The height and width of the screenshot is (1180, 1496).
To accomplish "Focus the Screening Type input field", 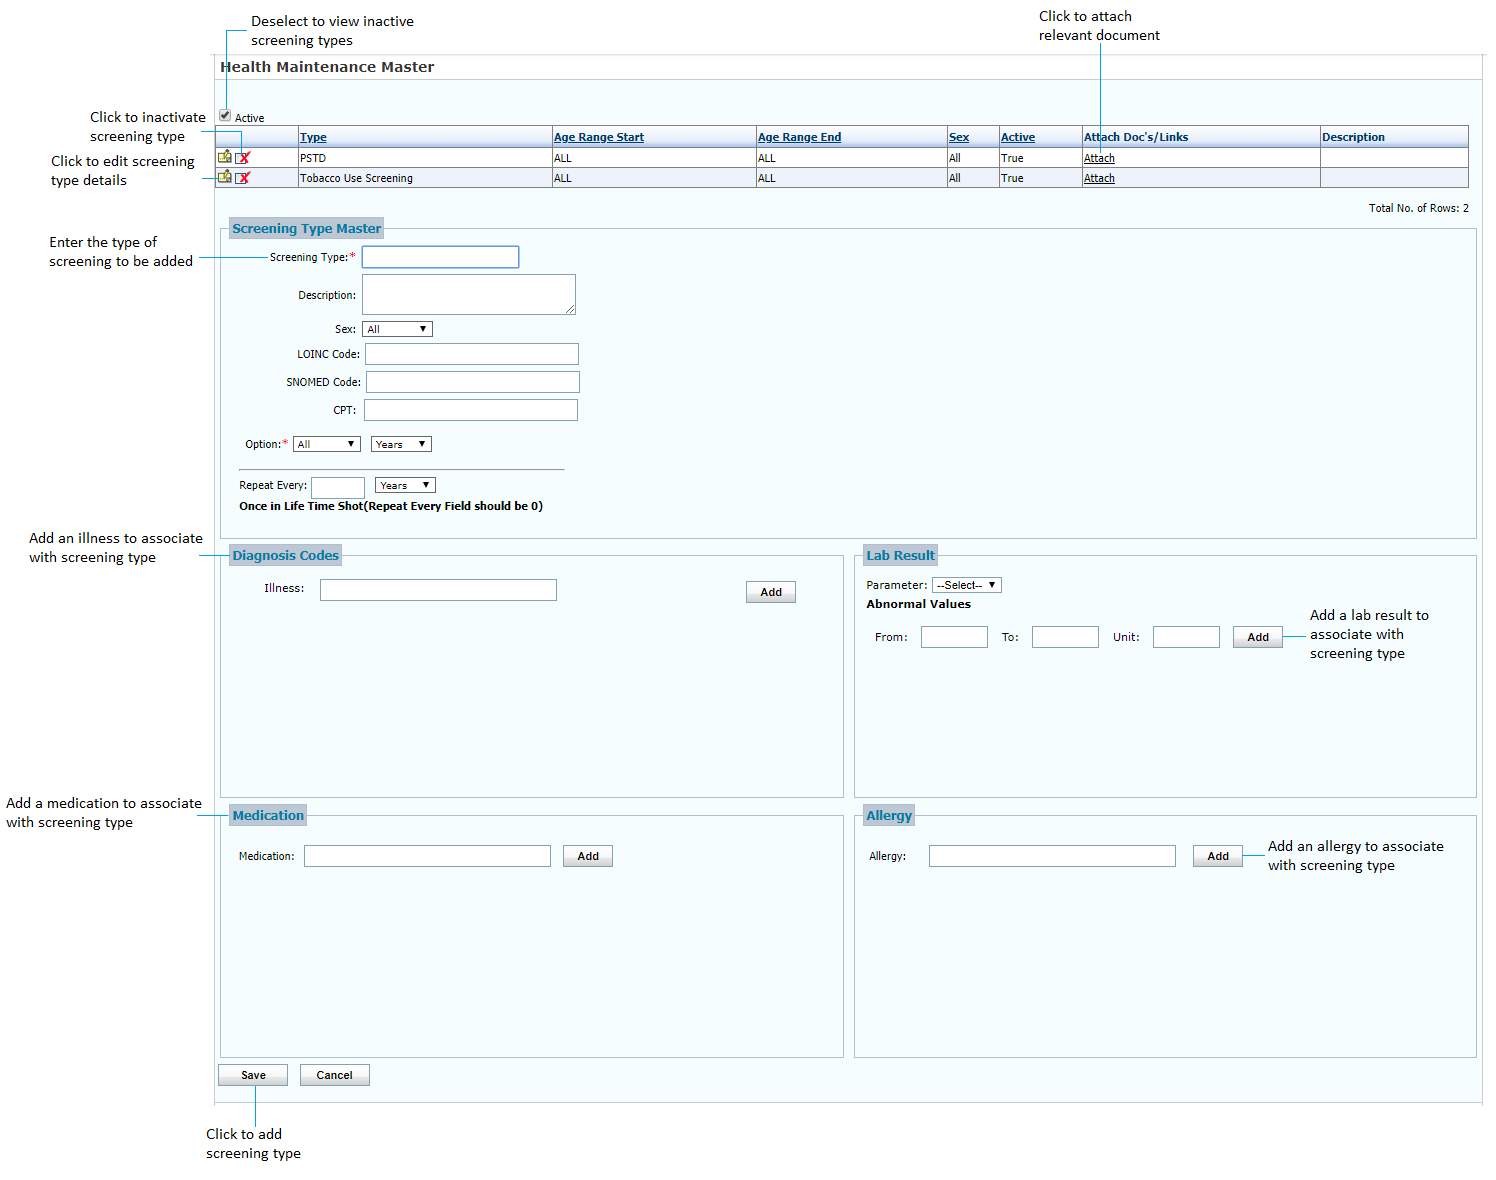I will click(x=440, y=257).
